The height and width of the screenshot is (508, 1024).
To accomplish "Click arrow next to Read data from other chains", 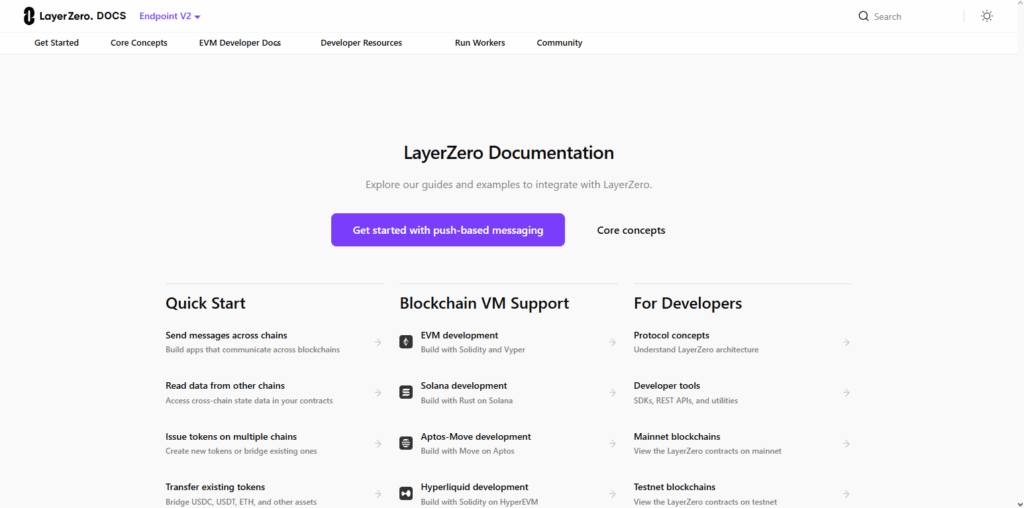I will pyautogui.click(x=377, y=392).
